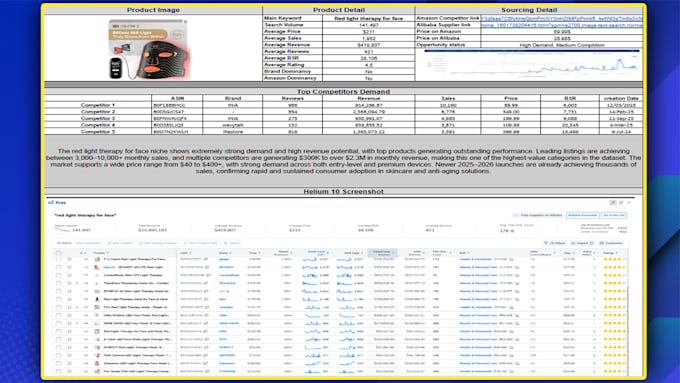Tick checkbox for the RFMFVD 4D Red Light row

(59, 291)
